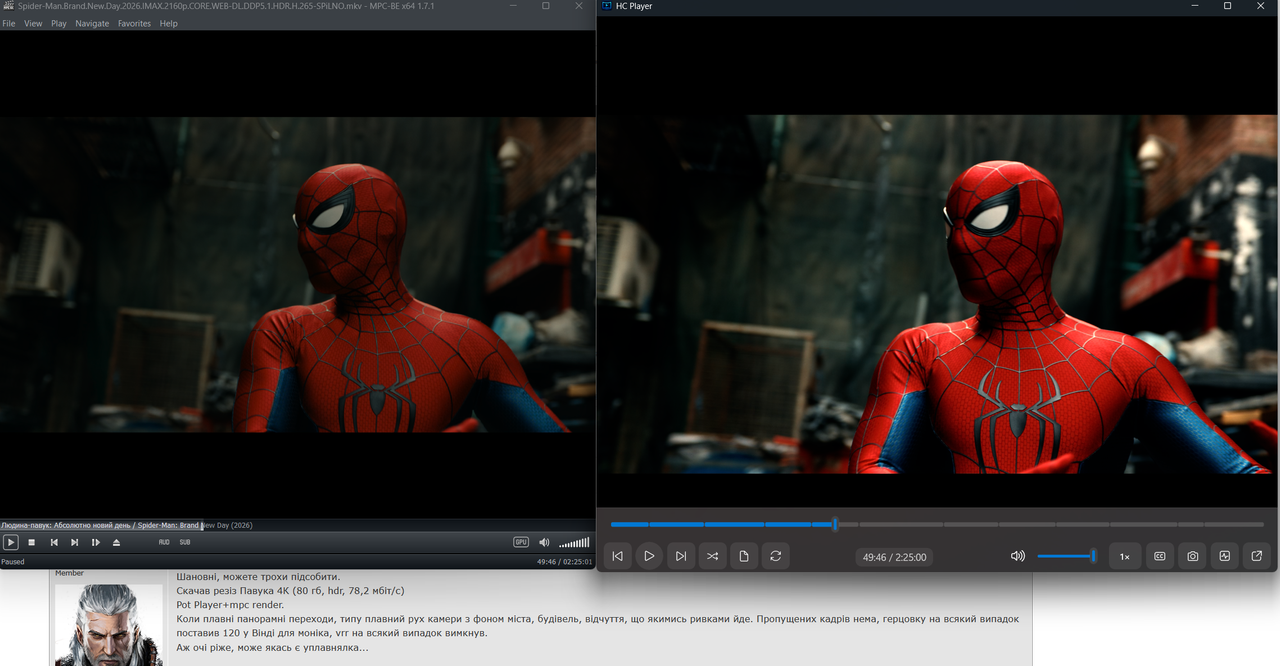The width and height of the screenshot is (1280, 666).
Task: Toggle closed captions in HC Player
Action: coord(1160,556)
